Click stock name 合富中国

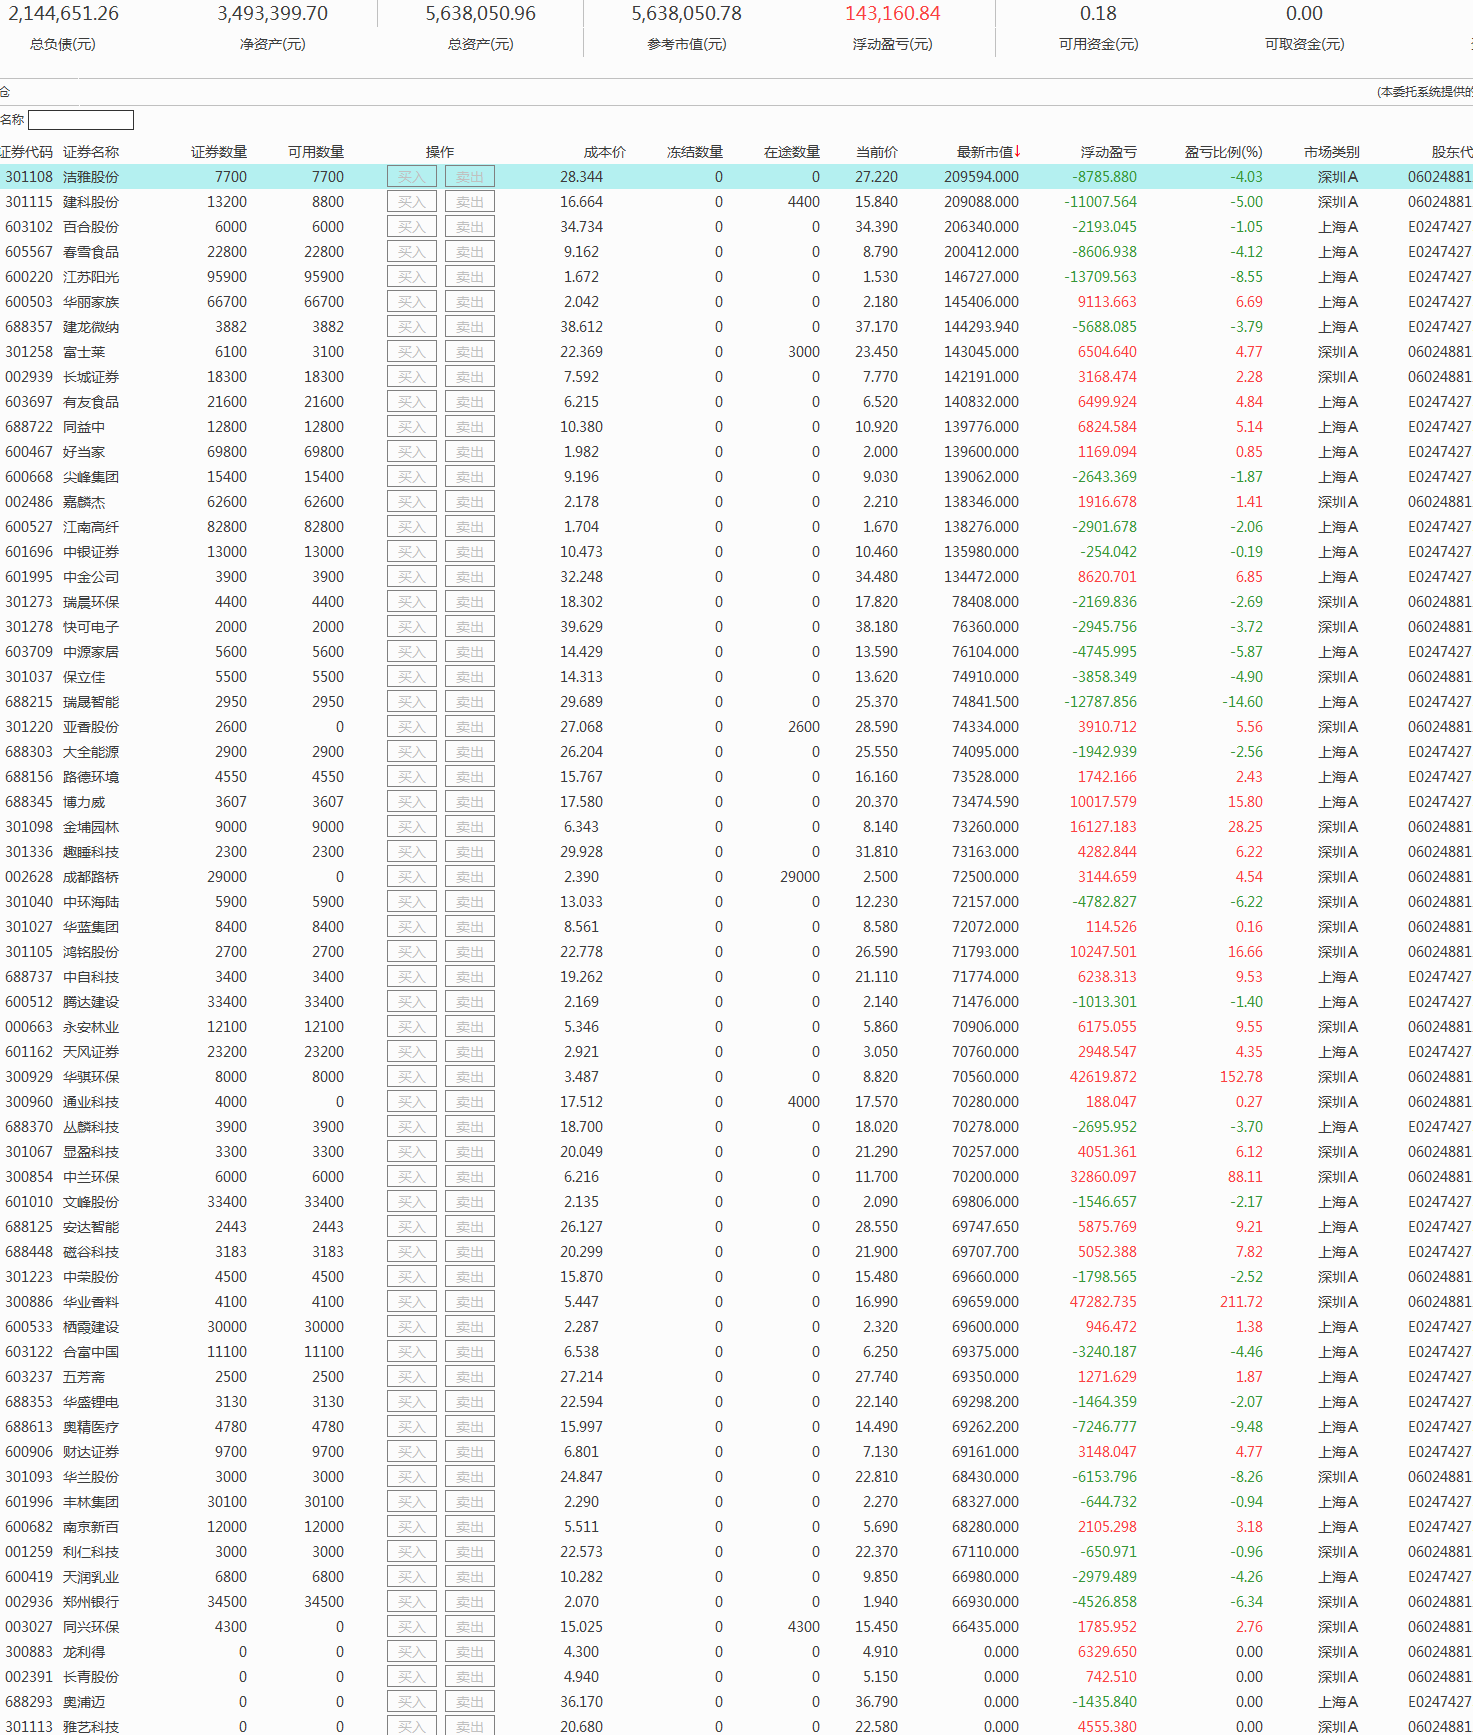(91, 1352)
